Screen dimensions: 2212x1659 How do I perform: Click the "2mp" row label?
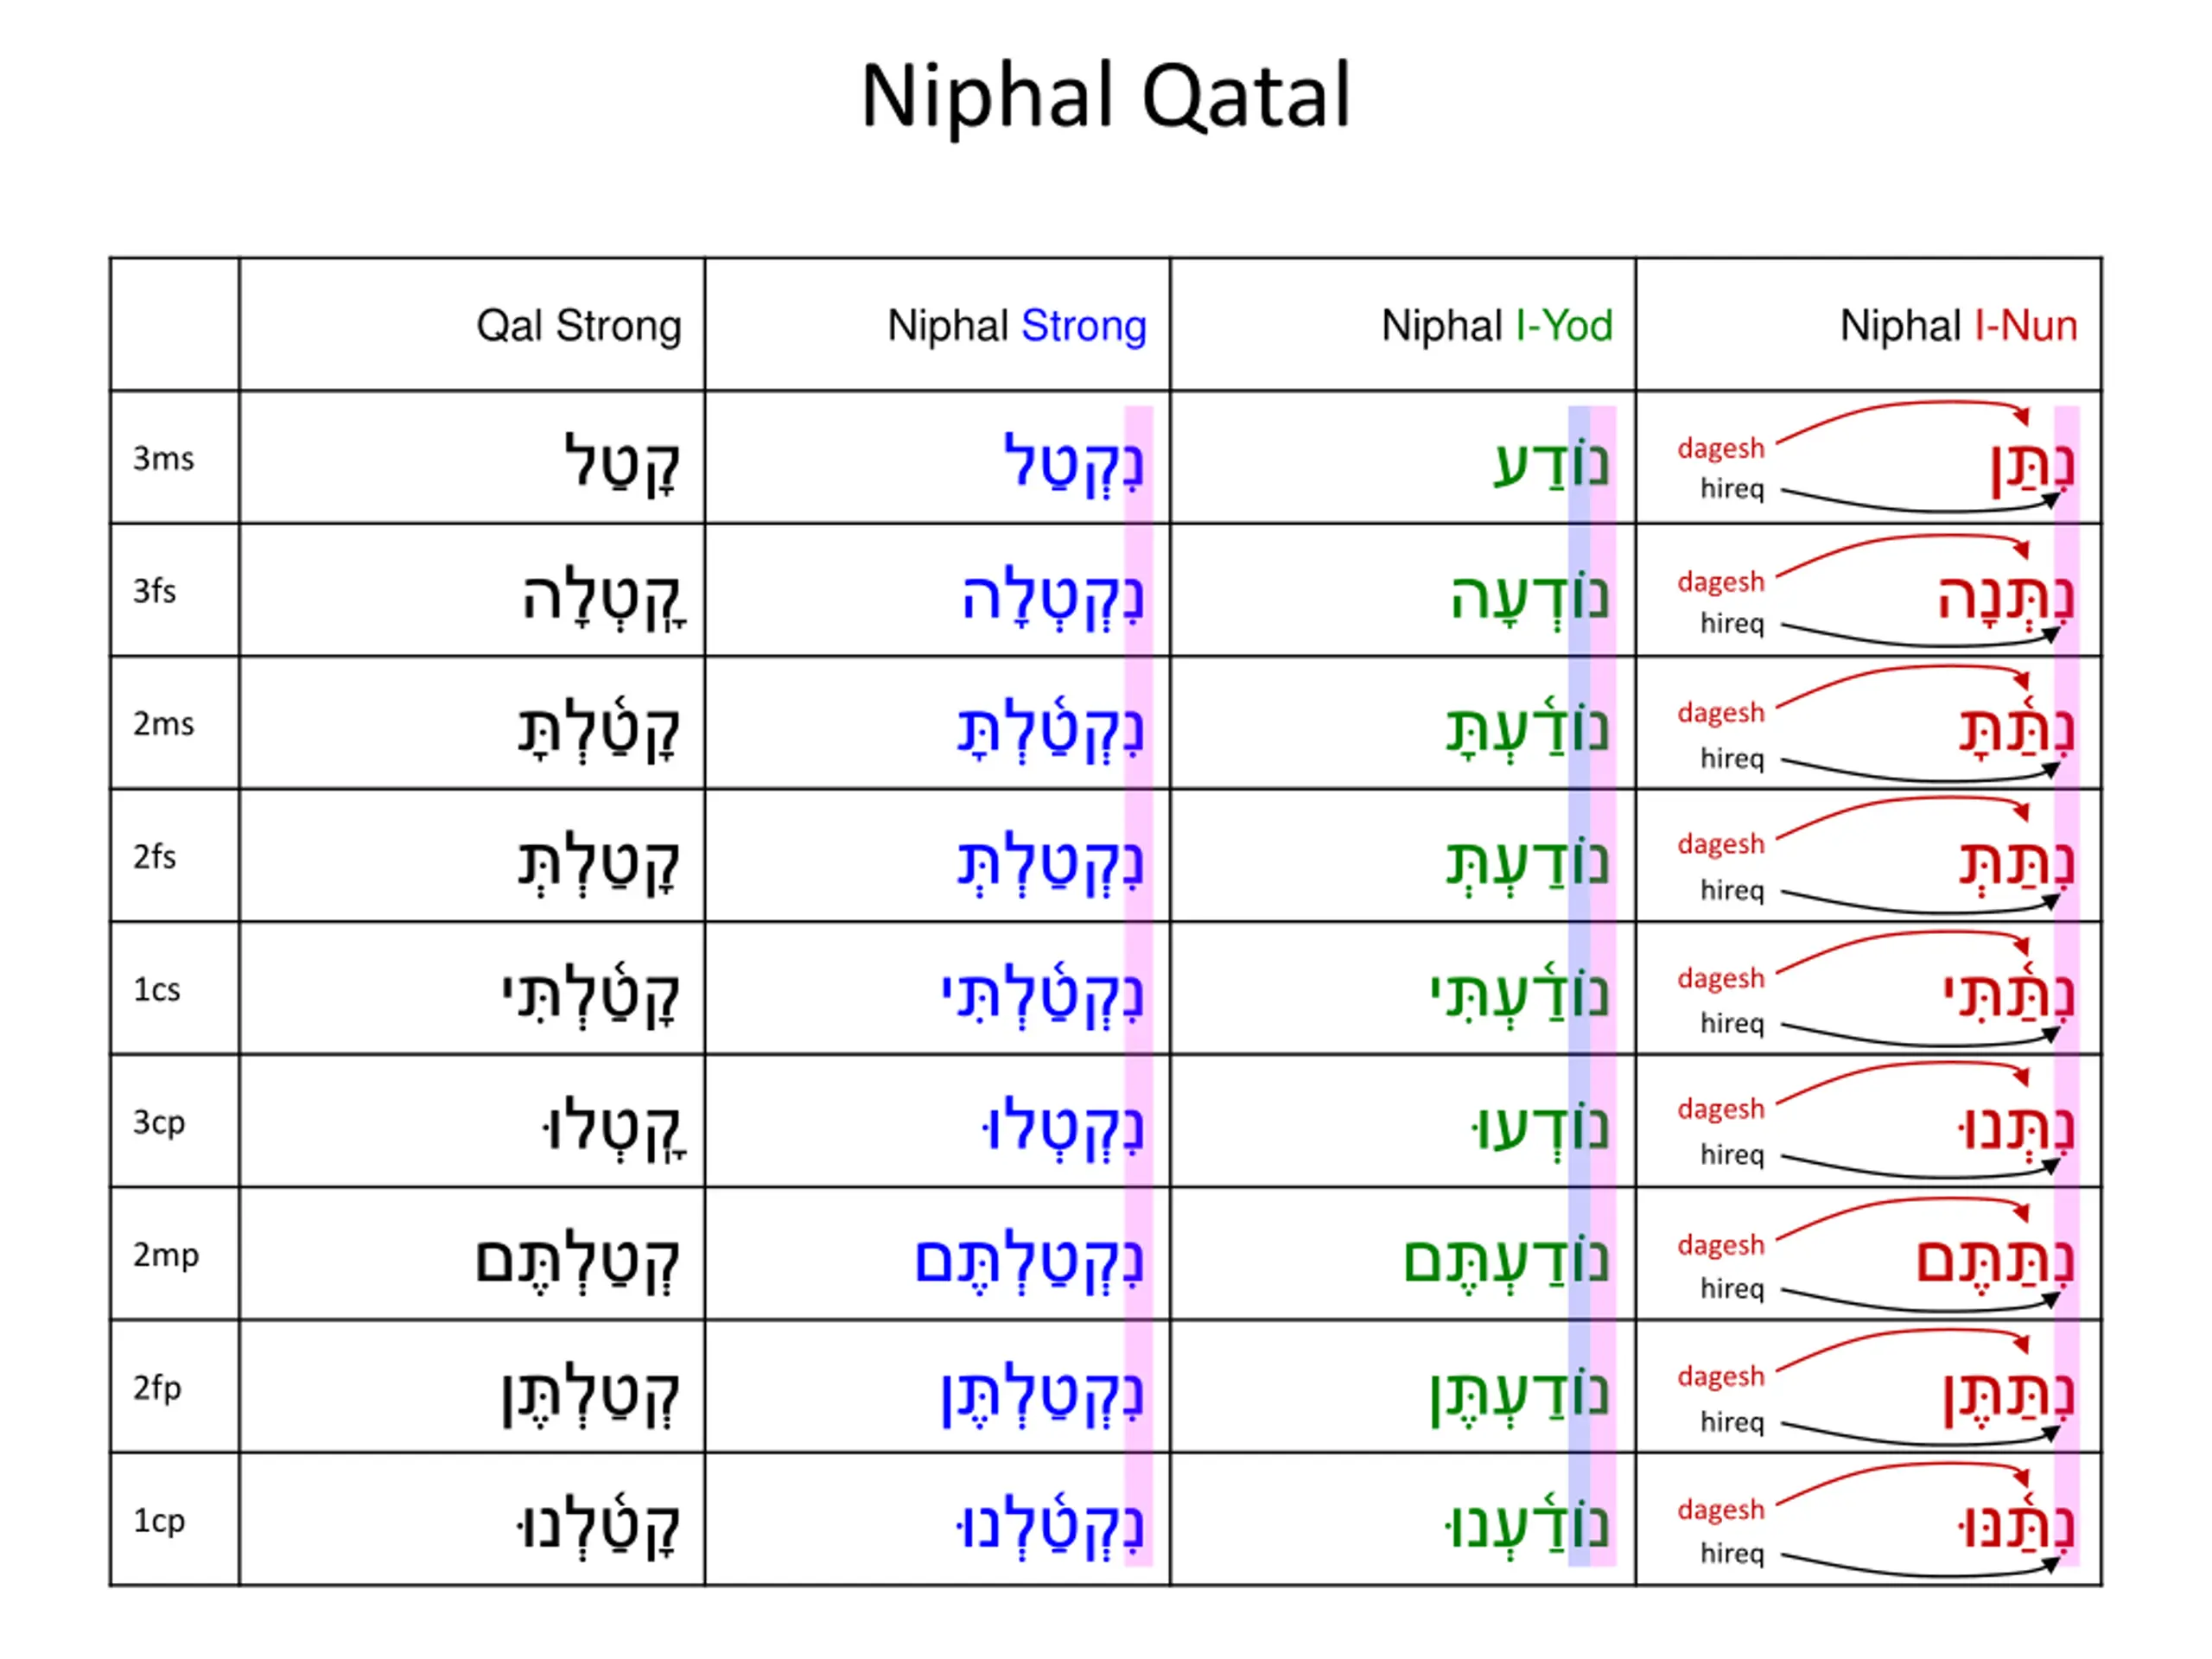pyautogui.click(x=166, y=1255)
